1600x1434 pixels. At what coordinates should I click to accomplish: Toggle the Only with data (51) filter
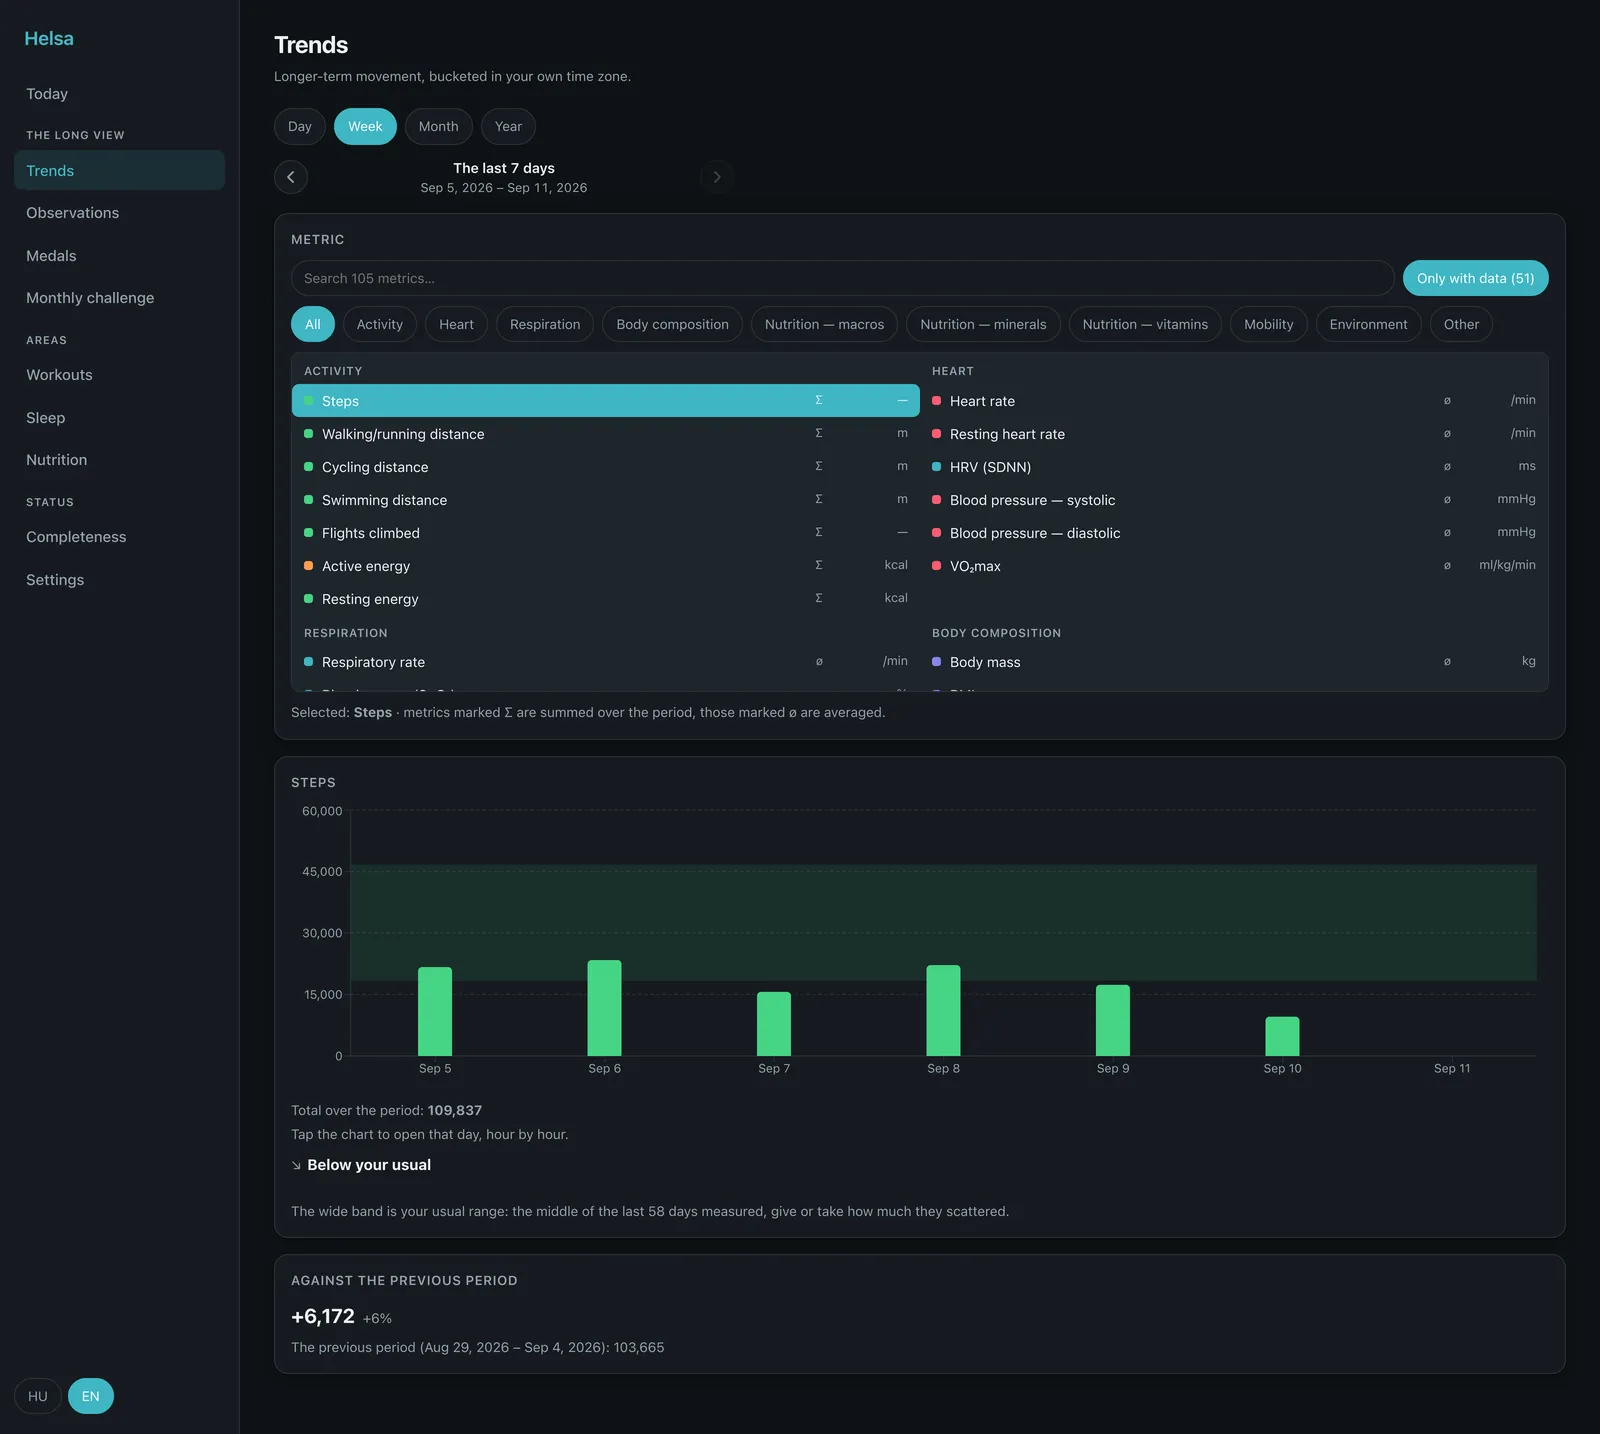tap(1475, 278)
